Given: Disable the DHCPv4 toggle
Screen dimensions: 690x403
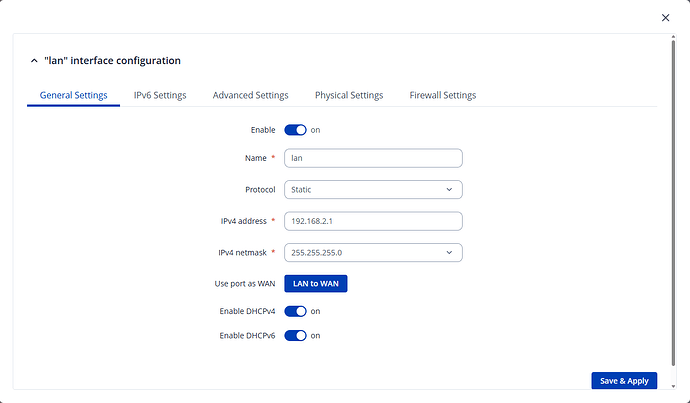Looking at the screenshot, I should (295, 311).
